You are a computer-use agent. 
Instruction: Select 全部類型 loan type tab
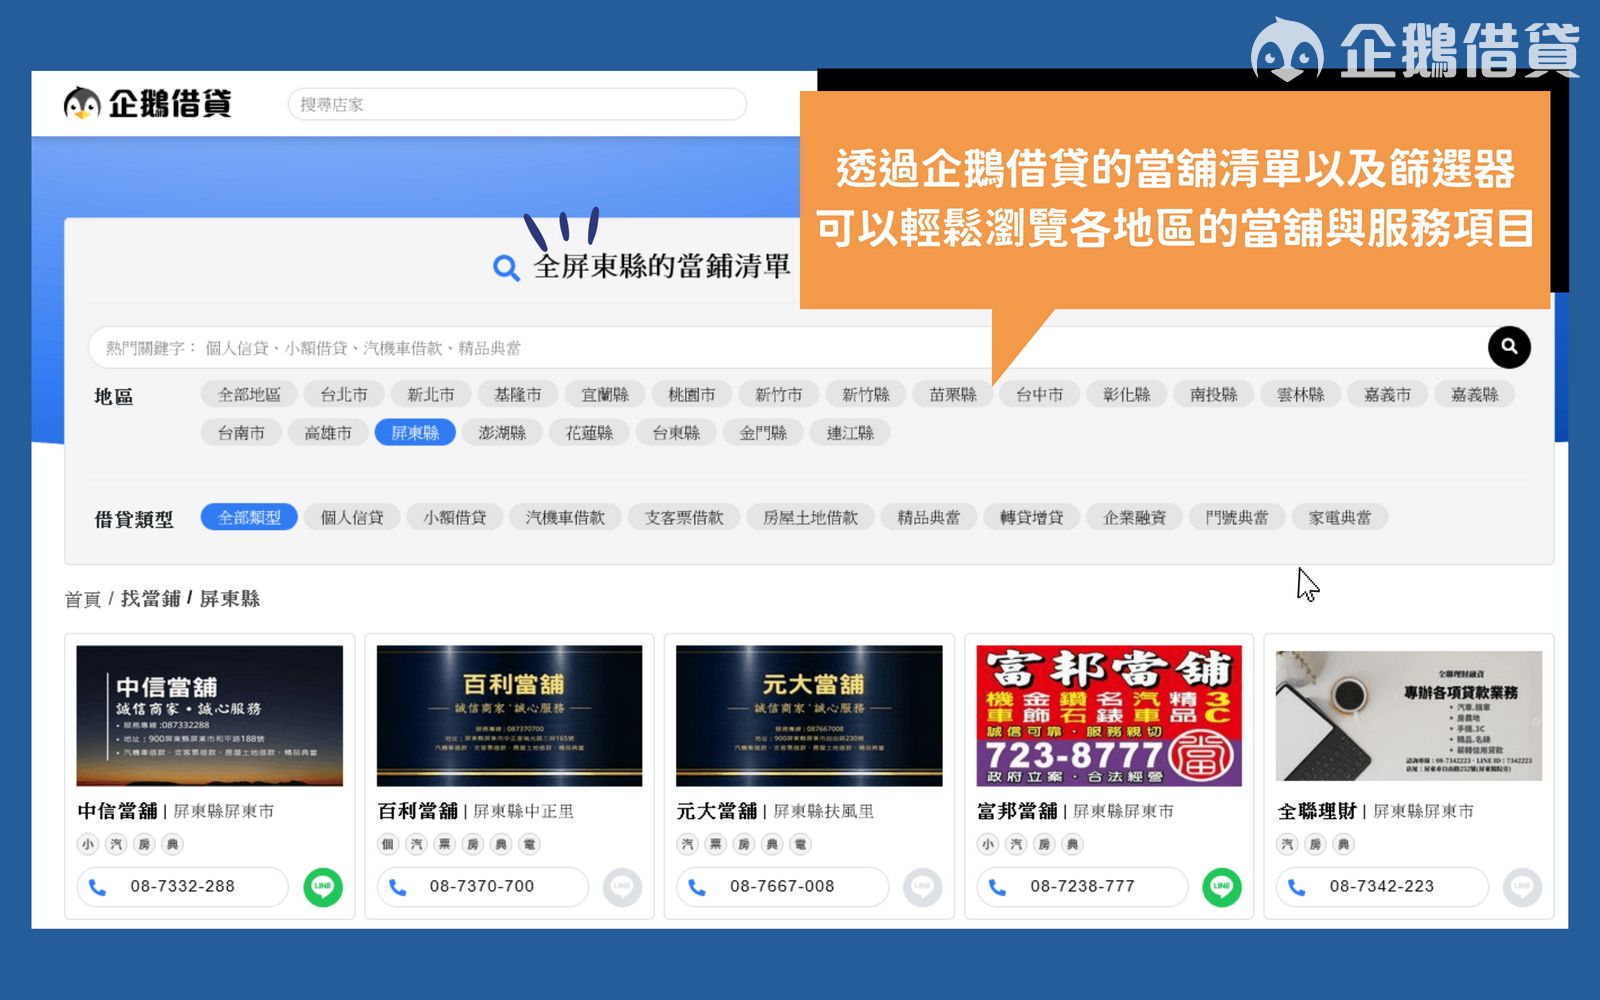tap(249, 517)
